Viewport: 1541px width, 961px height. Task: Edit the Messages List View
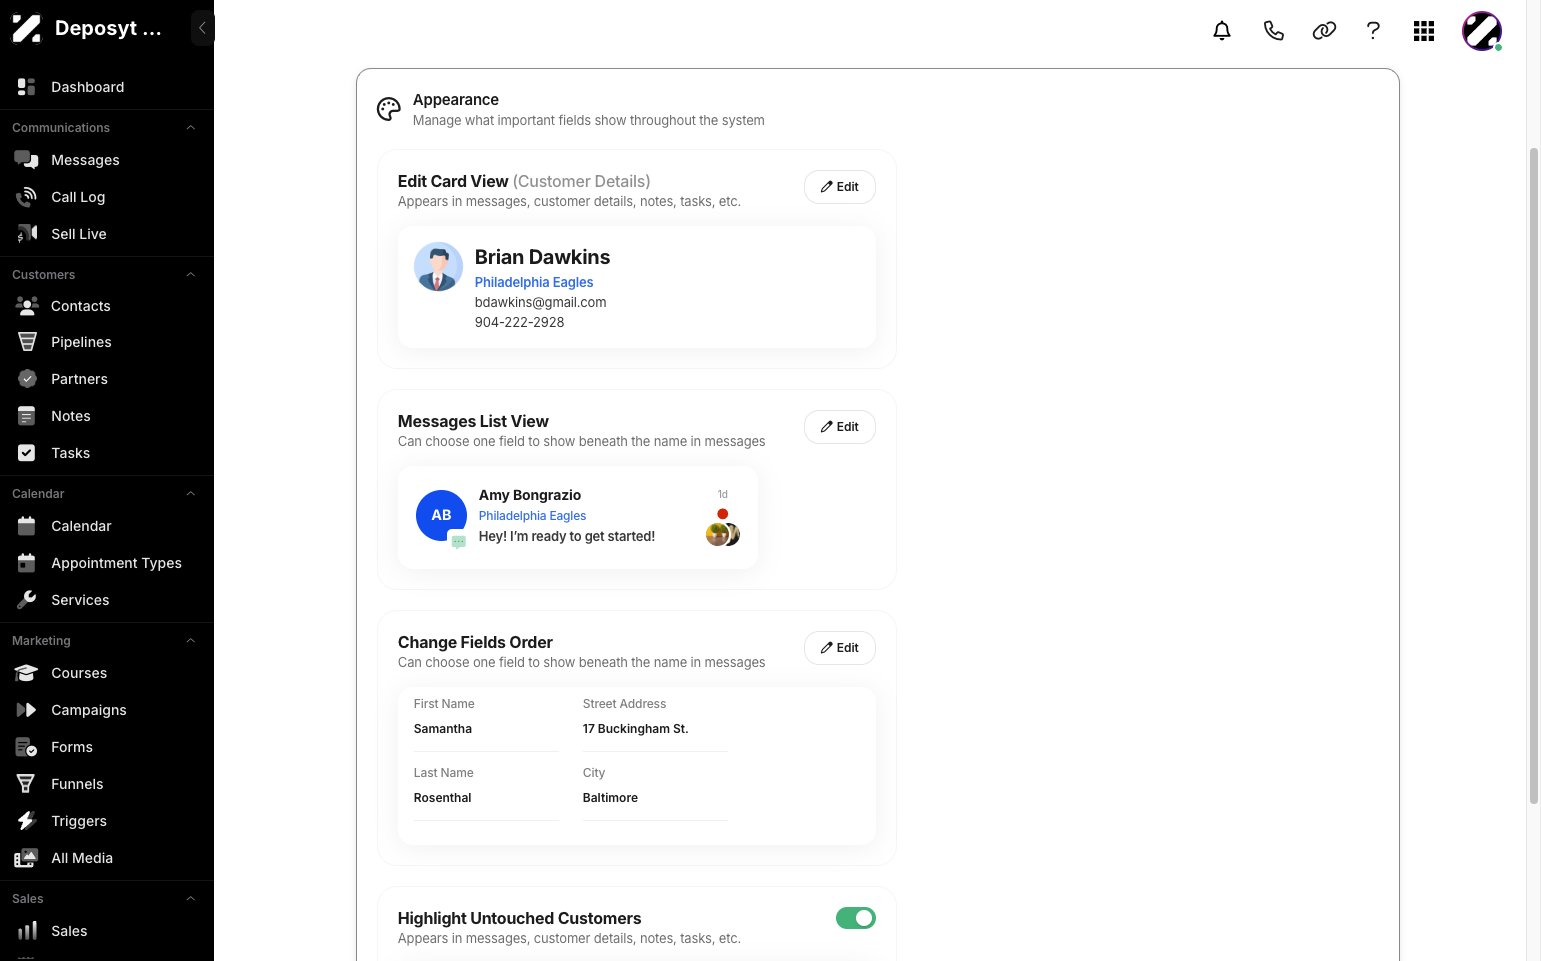840,427
